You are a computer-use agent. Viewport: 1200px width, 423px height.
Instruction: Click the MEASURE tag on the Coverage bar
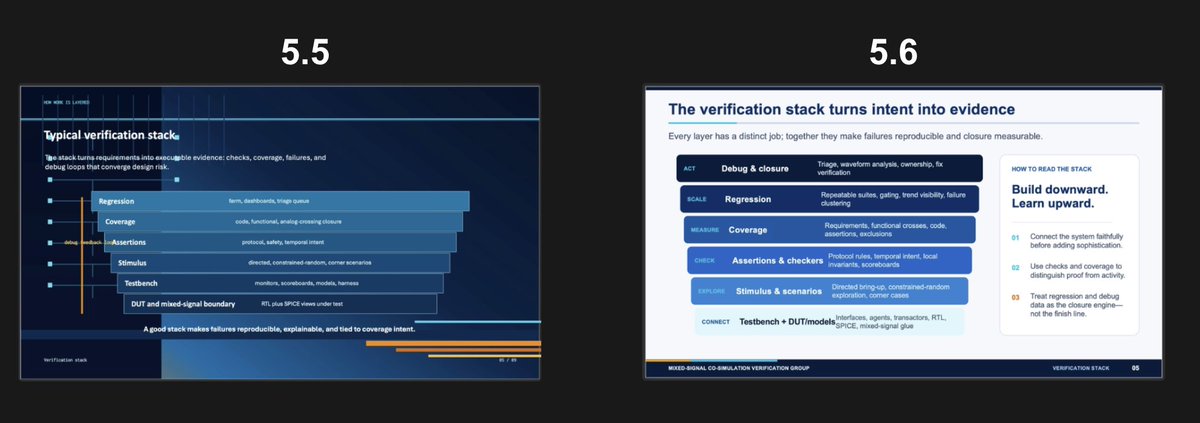(705, 230)
